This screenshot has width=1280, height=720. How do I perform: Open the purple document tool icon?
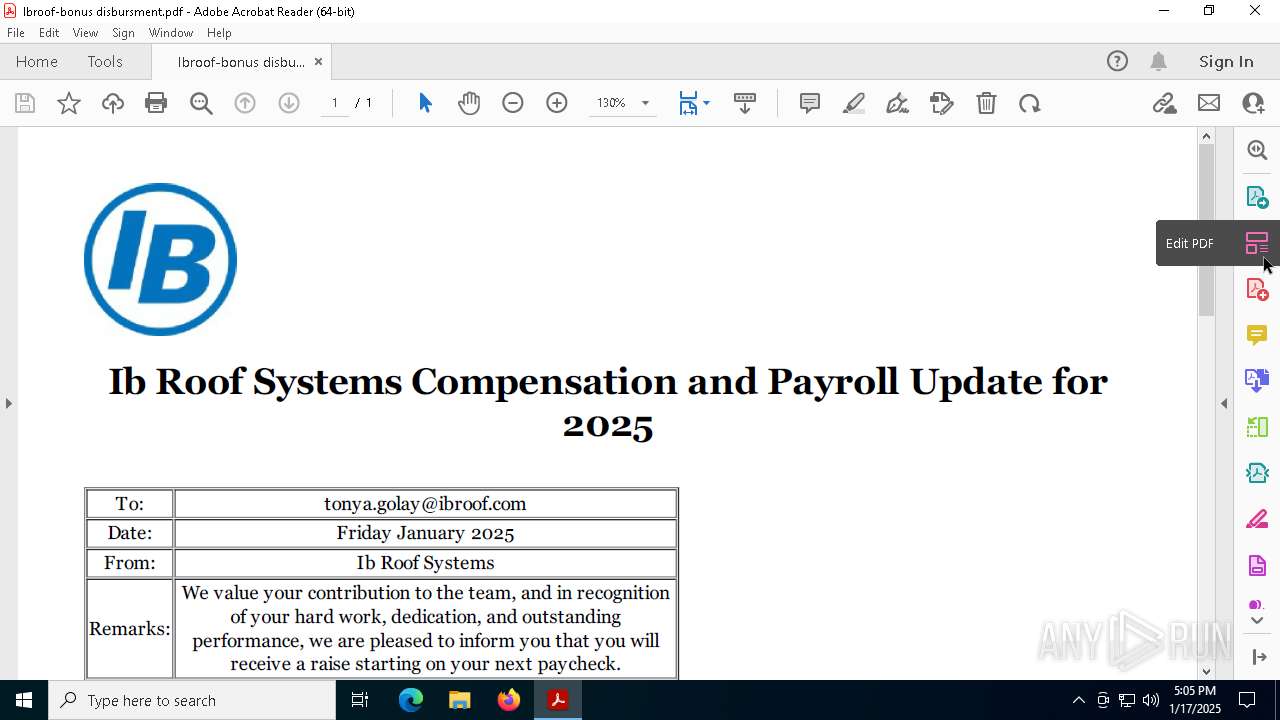pyautogui.click(x=1257, y=566)
